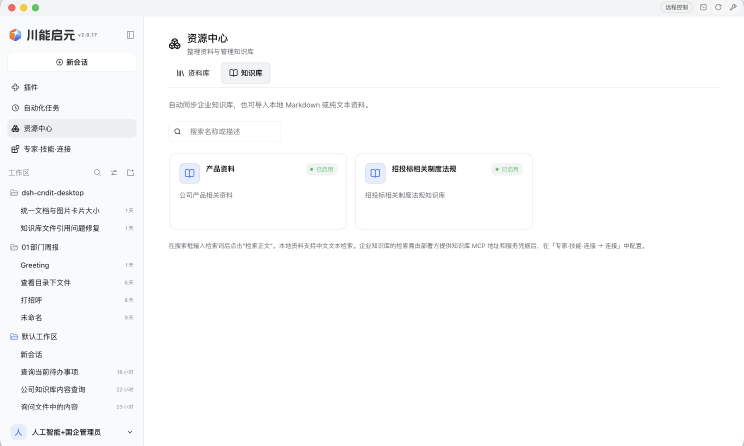Open conversation 未命名
This screenshot has height=446, width=744.
point(72,318)
